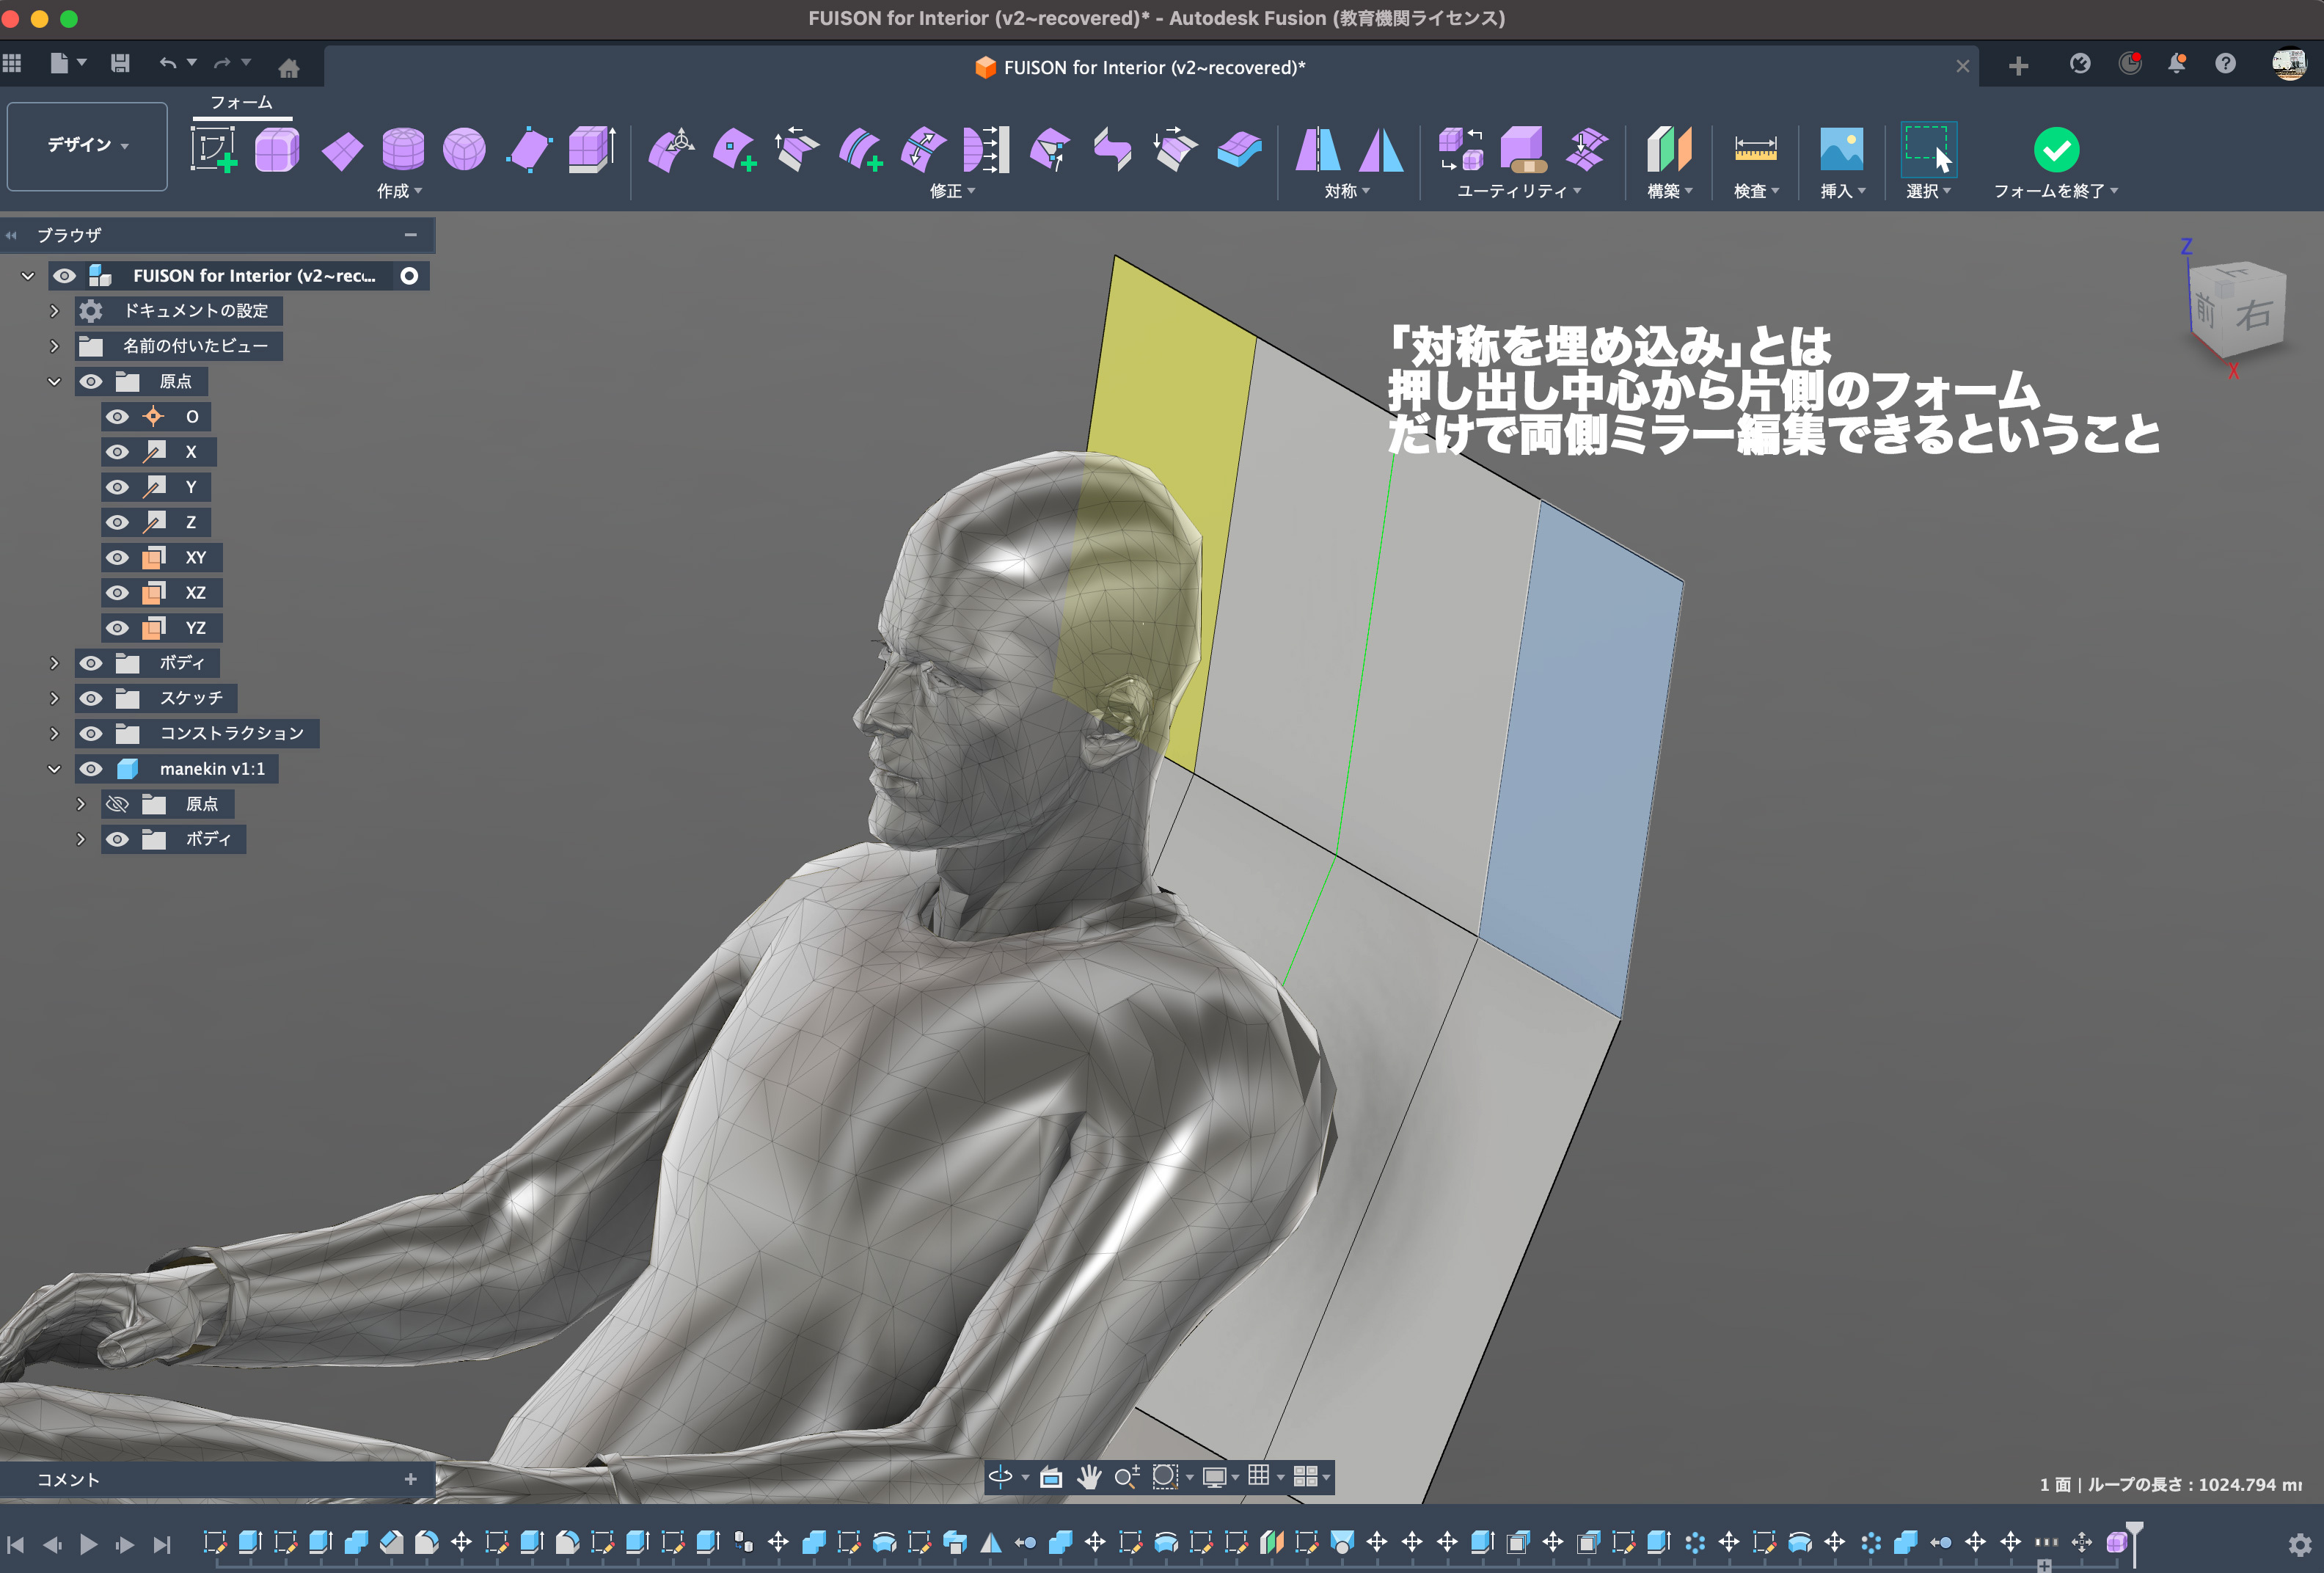Open the 修正 menu
The height and width of the screenshot is (1573, 2324).
[x=952, y=191]
